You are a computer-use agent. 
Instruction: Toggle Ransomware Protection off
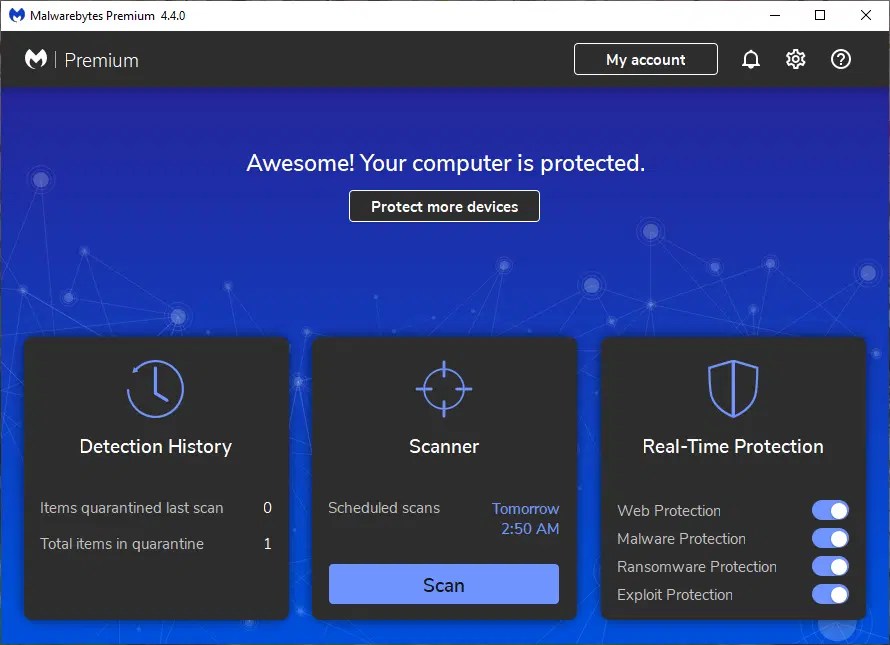pos(831,566)
